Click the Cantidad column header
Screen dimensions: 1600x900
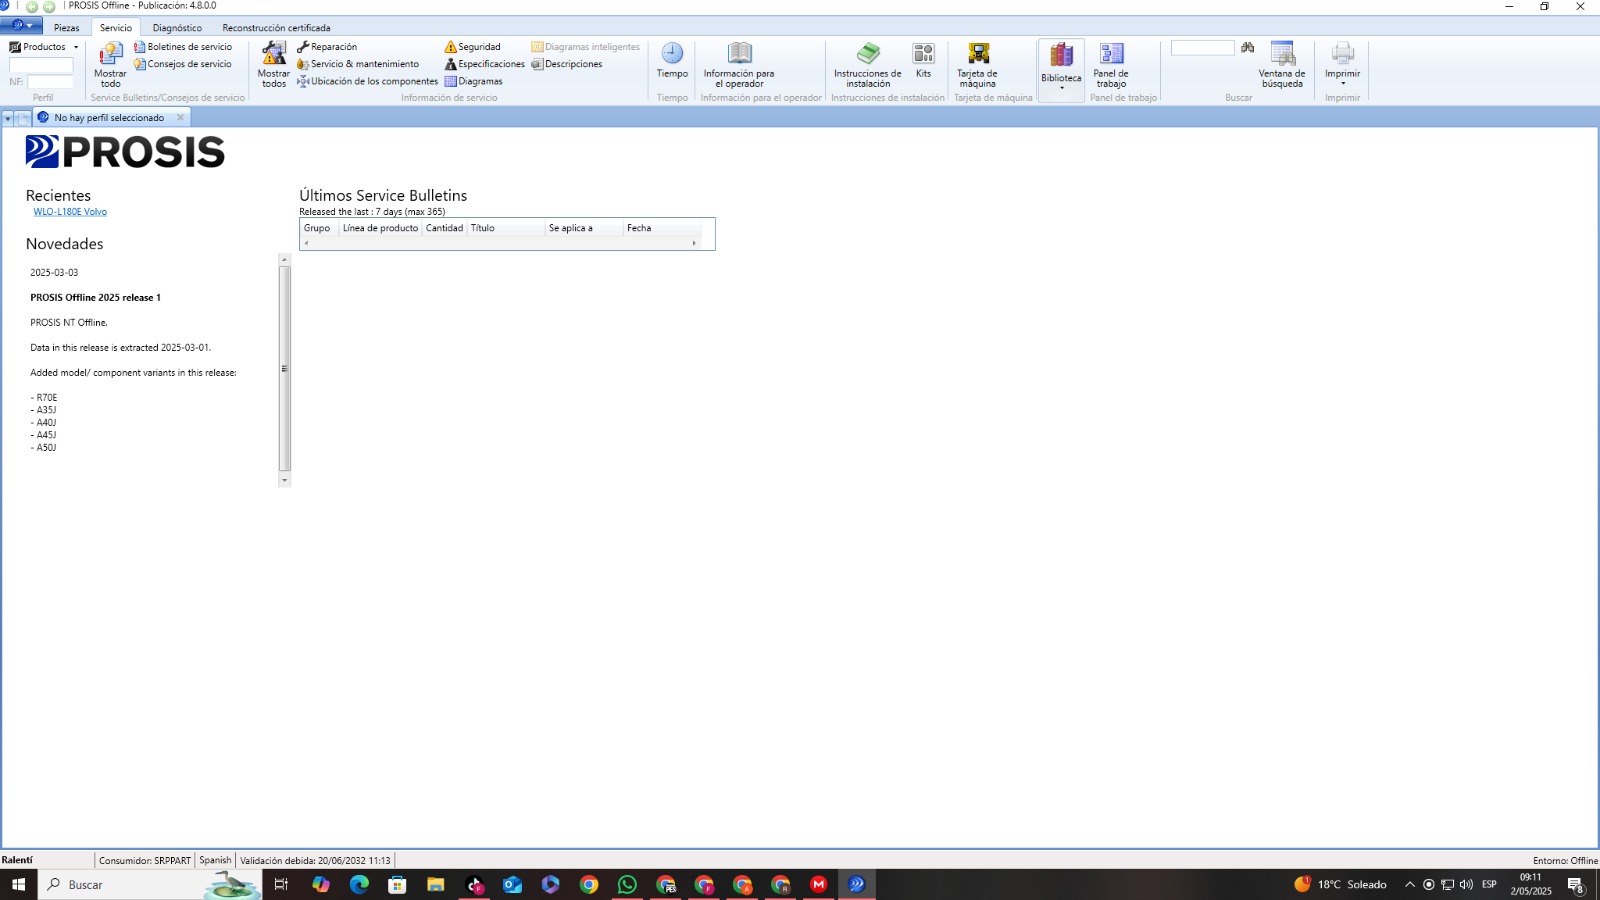coord(445,228)
